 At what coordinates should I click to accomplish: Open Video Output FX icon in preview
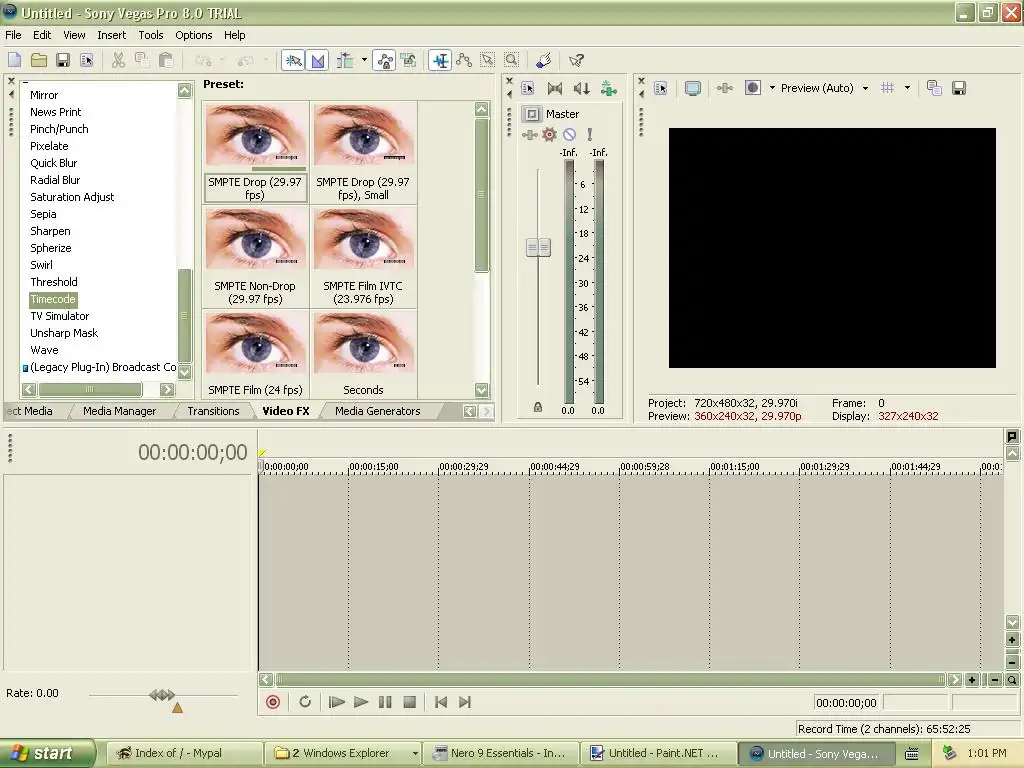pyautogui.click(x=724, y=88)
